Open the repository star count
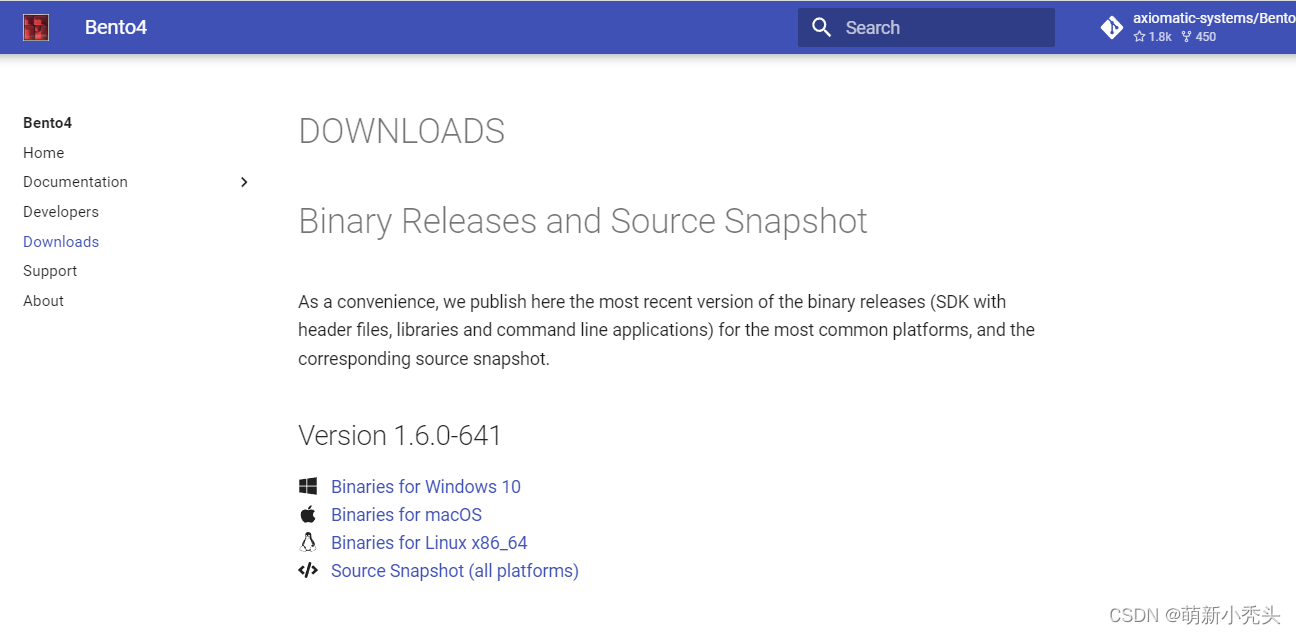 pyautogui.click(x=1152, y=37)
